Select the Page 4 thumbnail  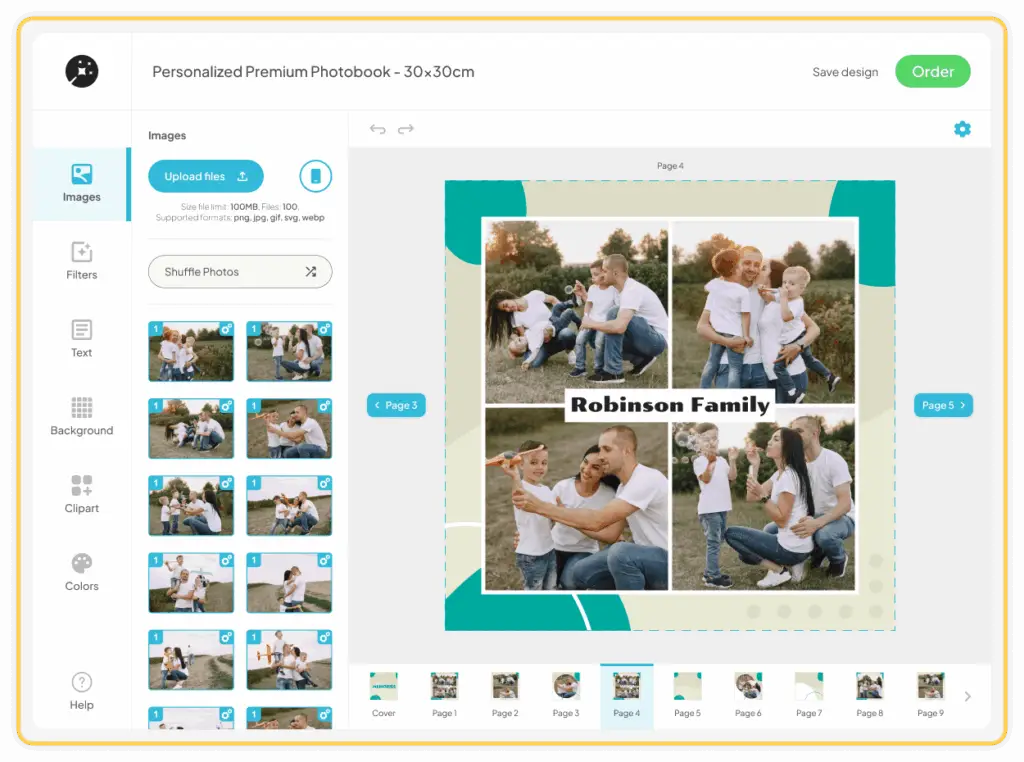[626, 695]
